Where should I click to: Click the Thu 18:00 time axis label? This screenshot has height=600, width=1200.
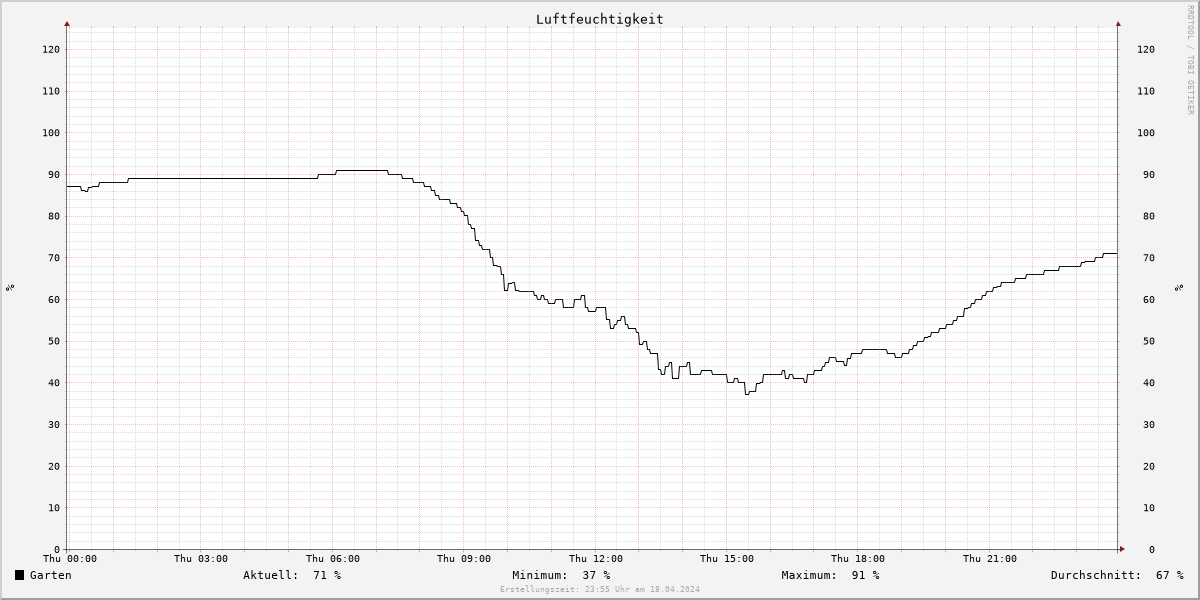(858, 559)
